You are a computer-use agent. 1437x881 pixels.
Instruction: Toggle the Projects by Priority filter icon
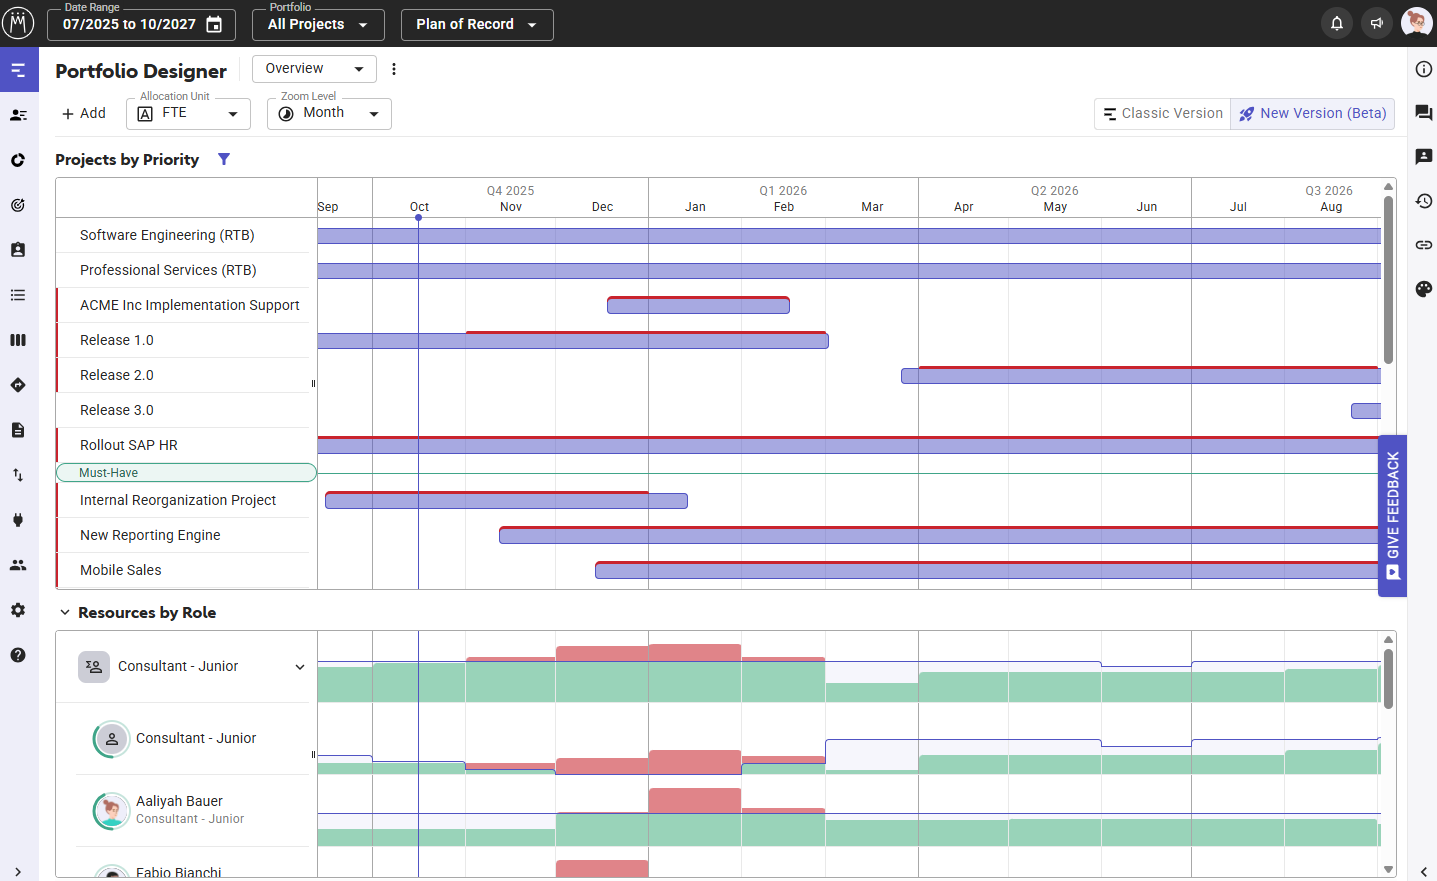224,158
